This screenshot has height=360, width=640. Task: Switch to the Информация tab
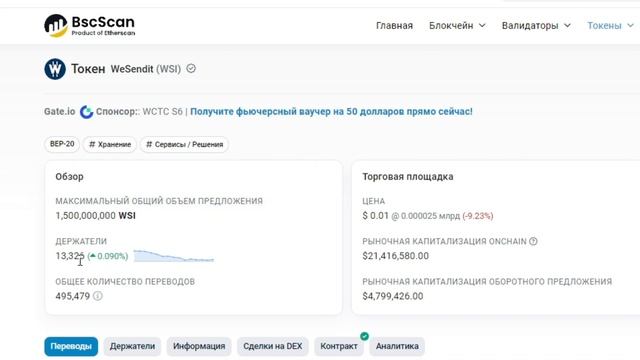coord(199,346)
